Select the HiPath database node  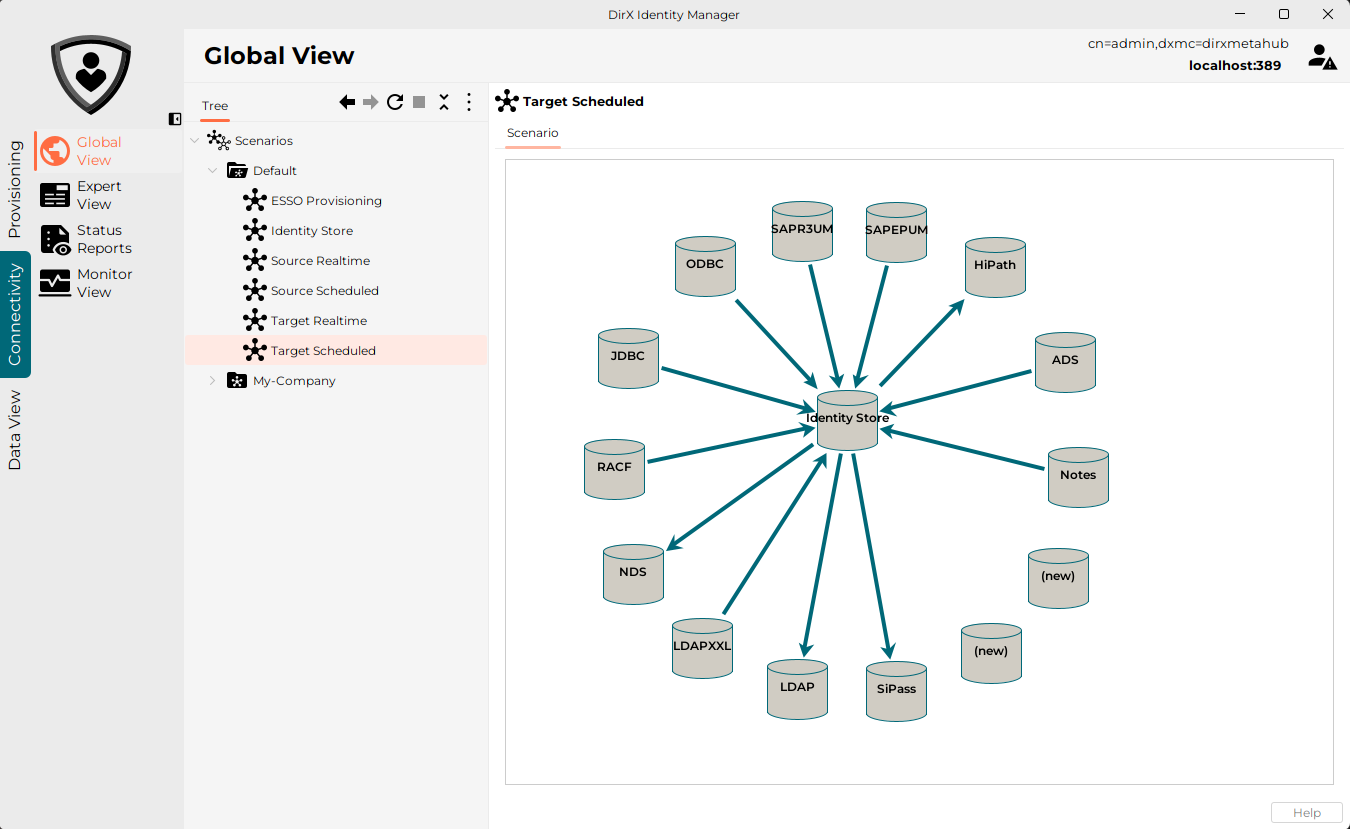[x=995, y=267]
